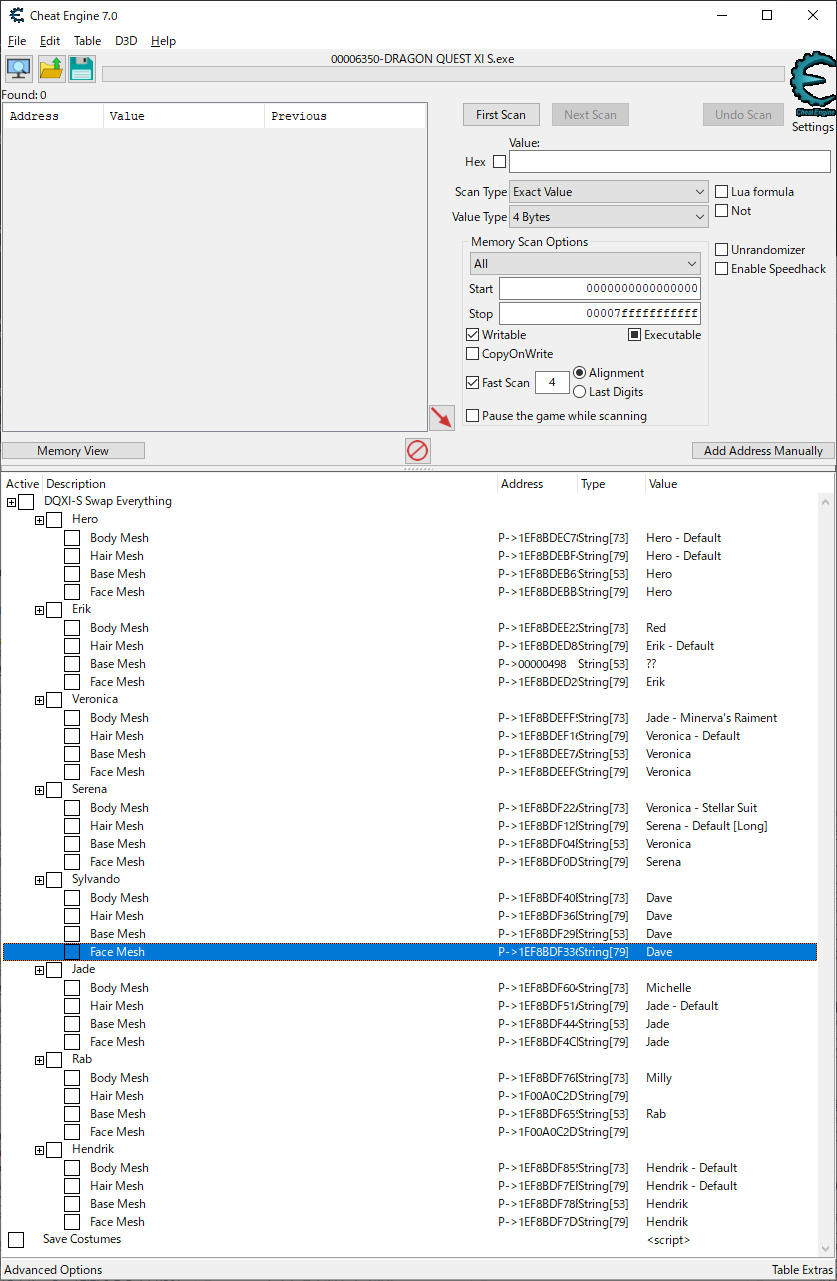The height and width of the screenshot is (1281, 837).
Task: Select the Alignment radio button
Action: (579, 373)
